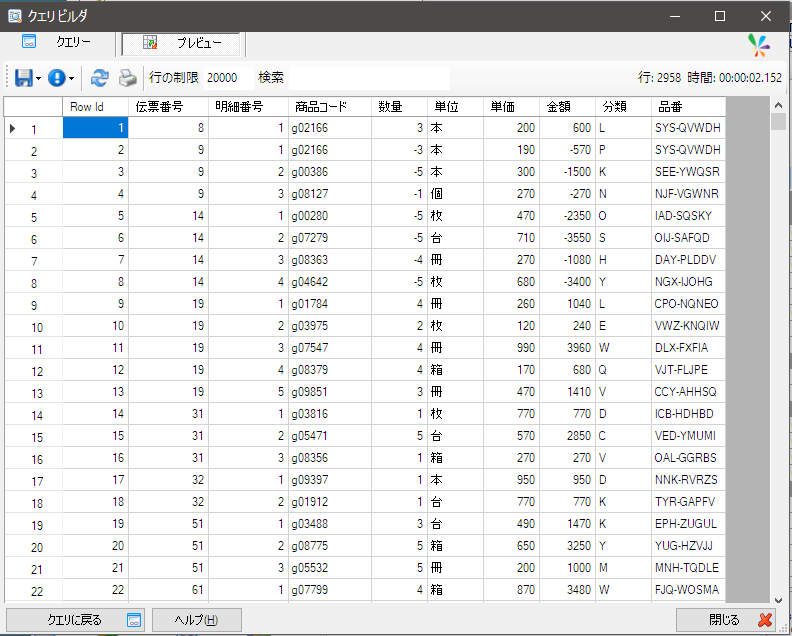Select the cell DAY-PLDDV

click(x=688, y=260)
